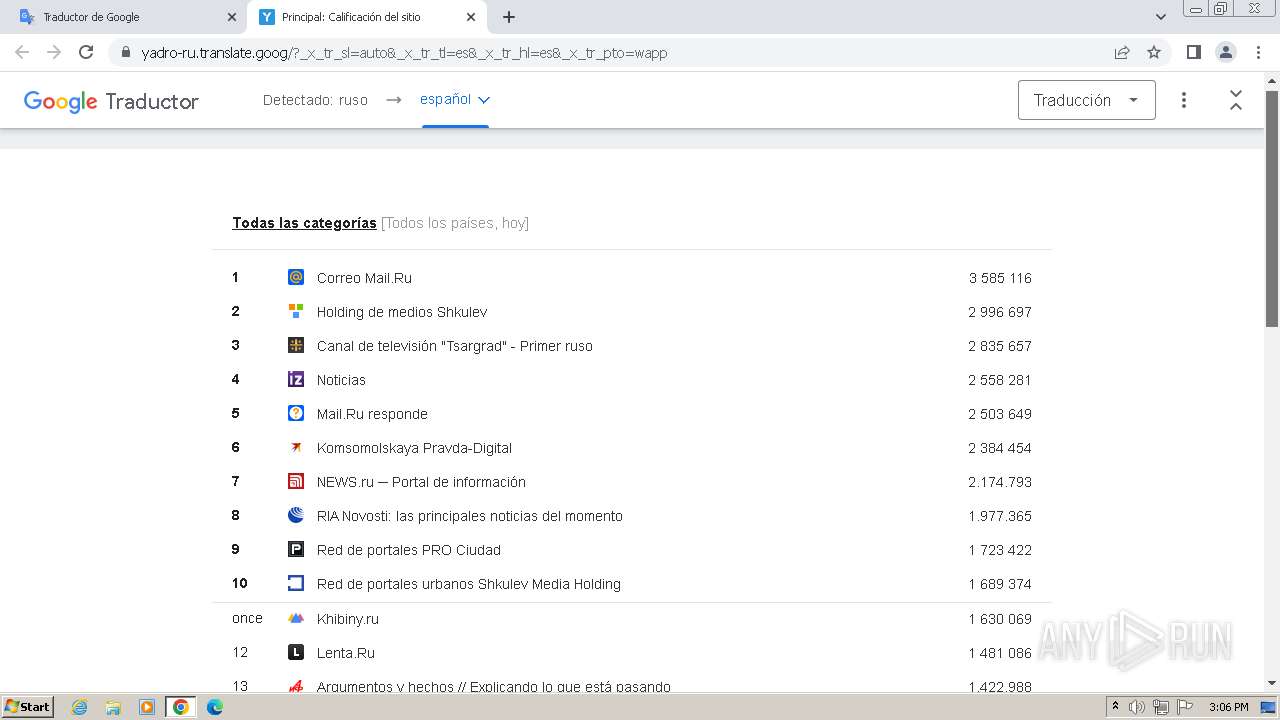This screenshot has width=1280, height=720.
Task: Open Microsoft Edge from taskbar
Action: (214, 707)
